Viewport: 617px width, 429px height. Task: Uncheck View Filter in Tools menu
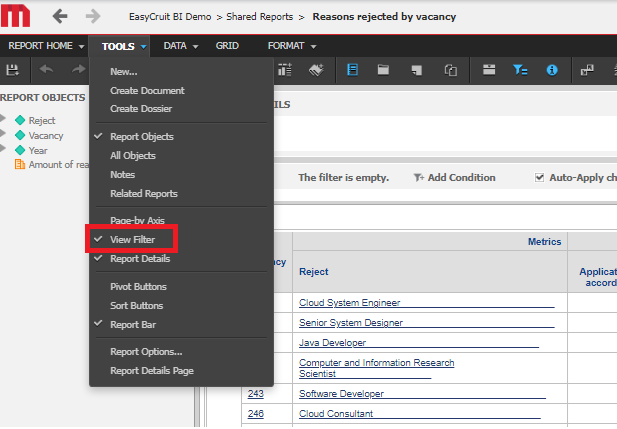(x=132, y=239)
